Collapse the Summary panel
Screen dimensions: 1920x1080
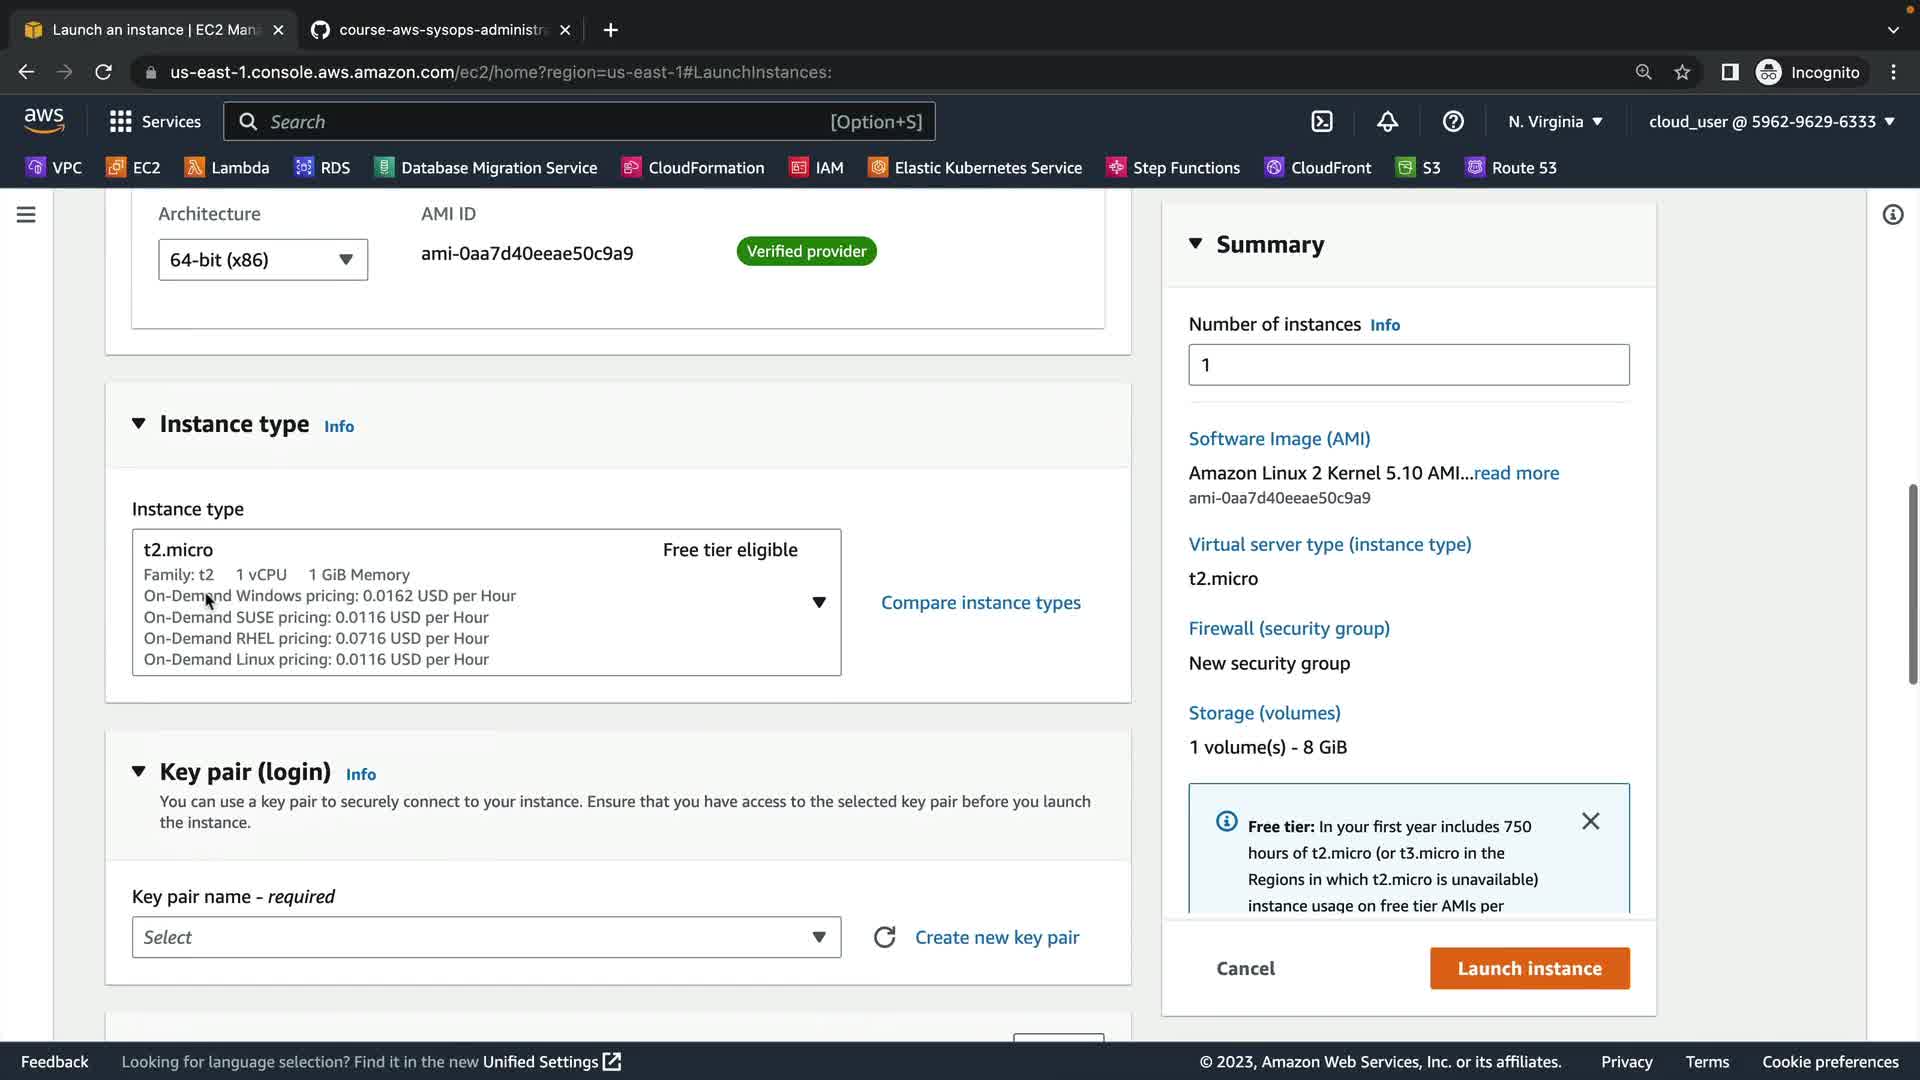pyautogui.click(x=1195, y=244)
